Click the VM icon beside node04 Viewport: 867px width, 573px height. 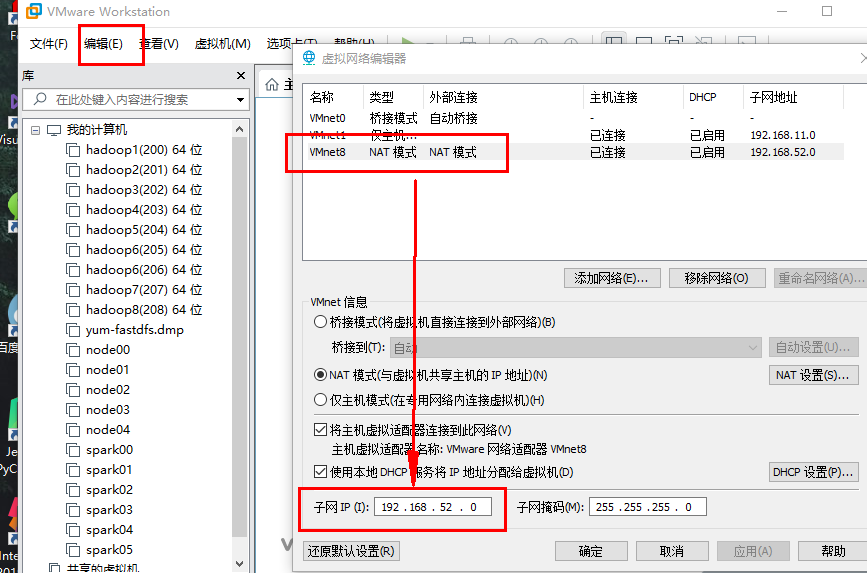pos(73,430)
